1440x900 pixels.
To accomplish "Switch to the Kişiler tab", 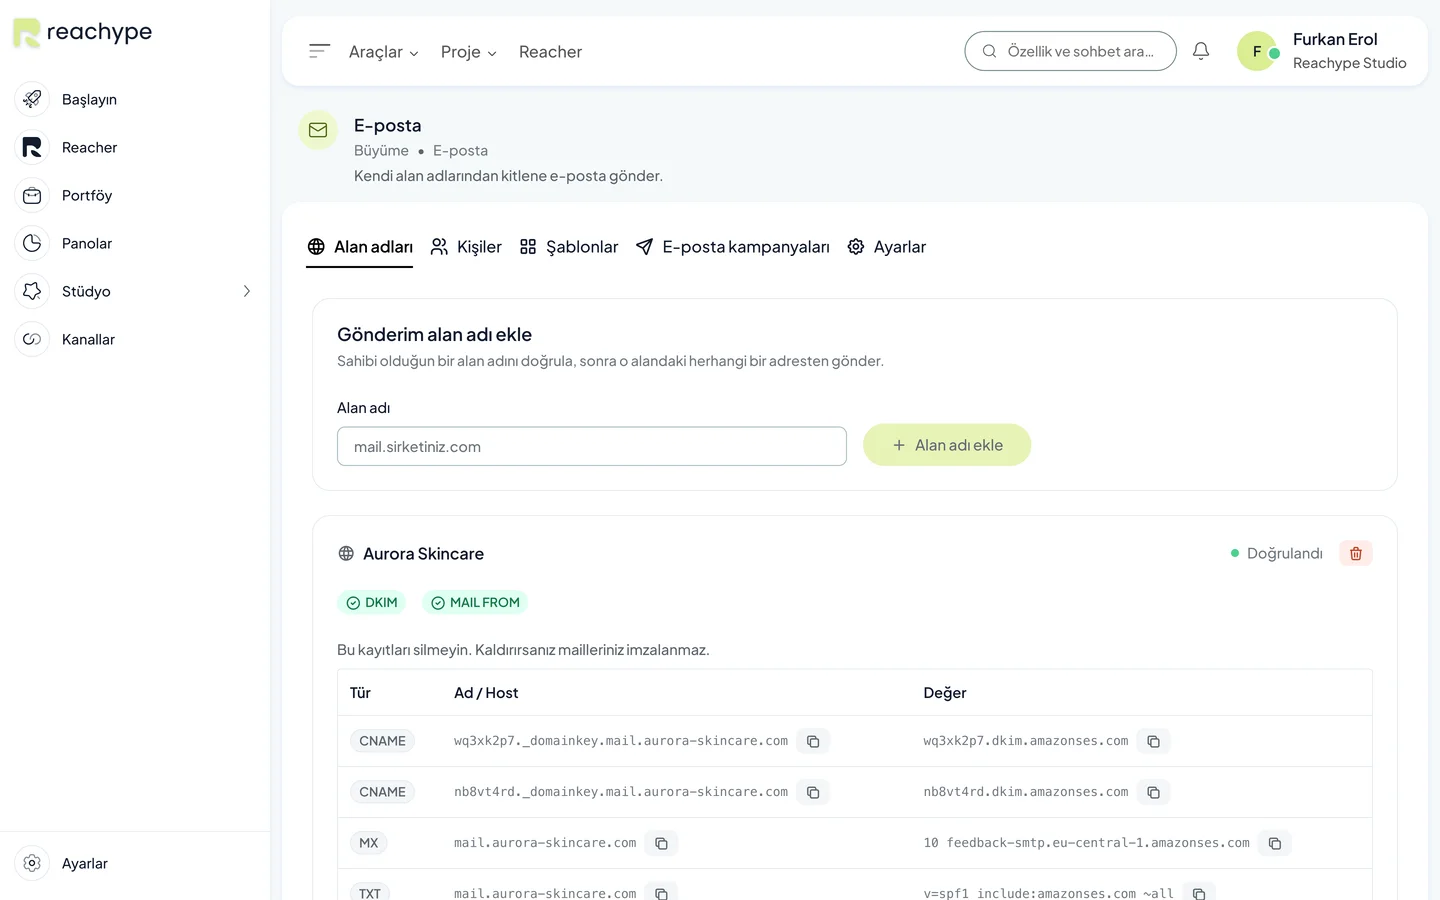I will point(466,247).
